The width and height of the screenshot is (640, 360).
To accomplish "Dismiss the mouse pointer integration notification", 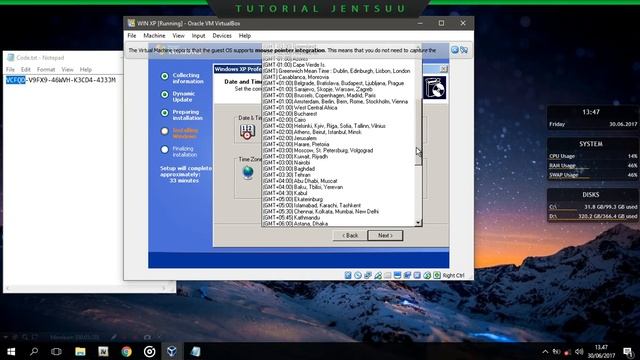I will [455, 50].
